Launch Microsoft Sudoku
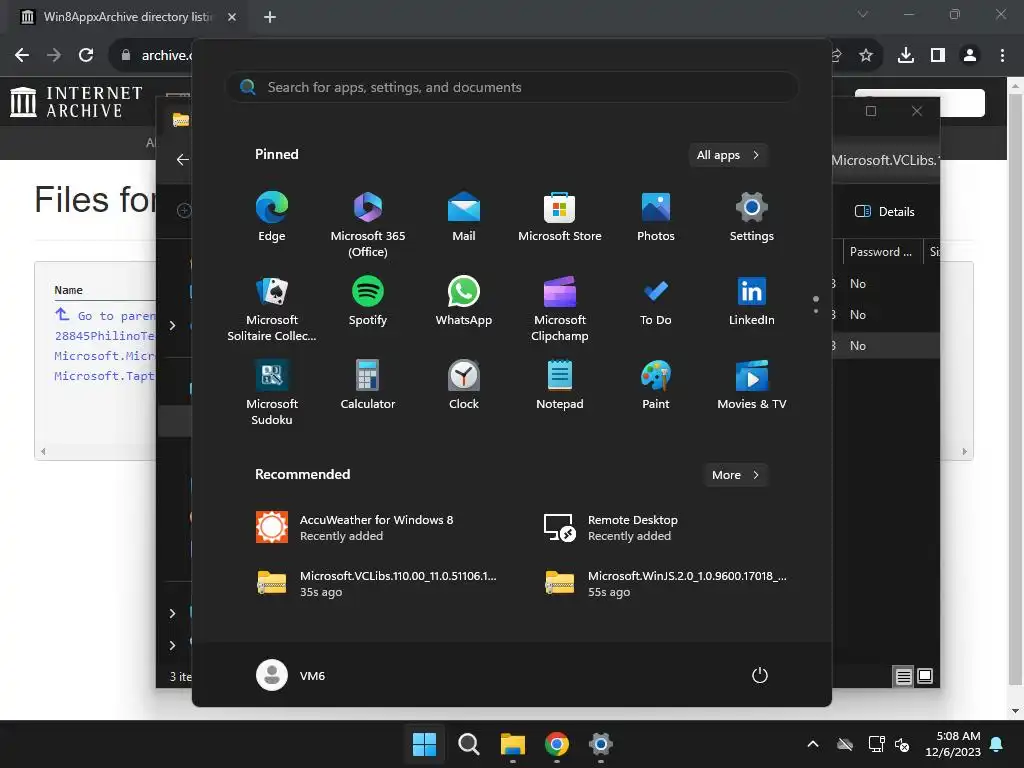 point(272,392)
